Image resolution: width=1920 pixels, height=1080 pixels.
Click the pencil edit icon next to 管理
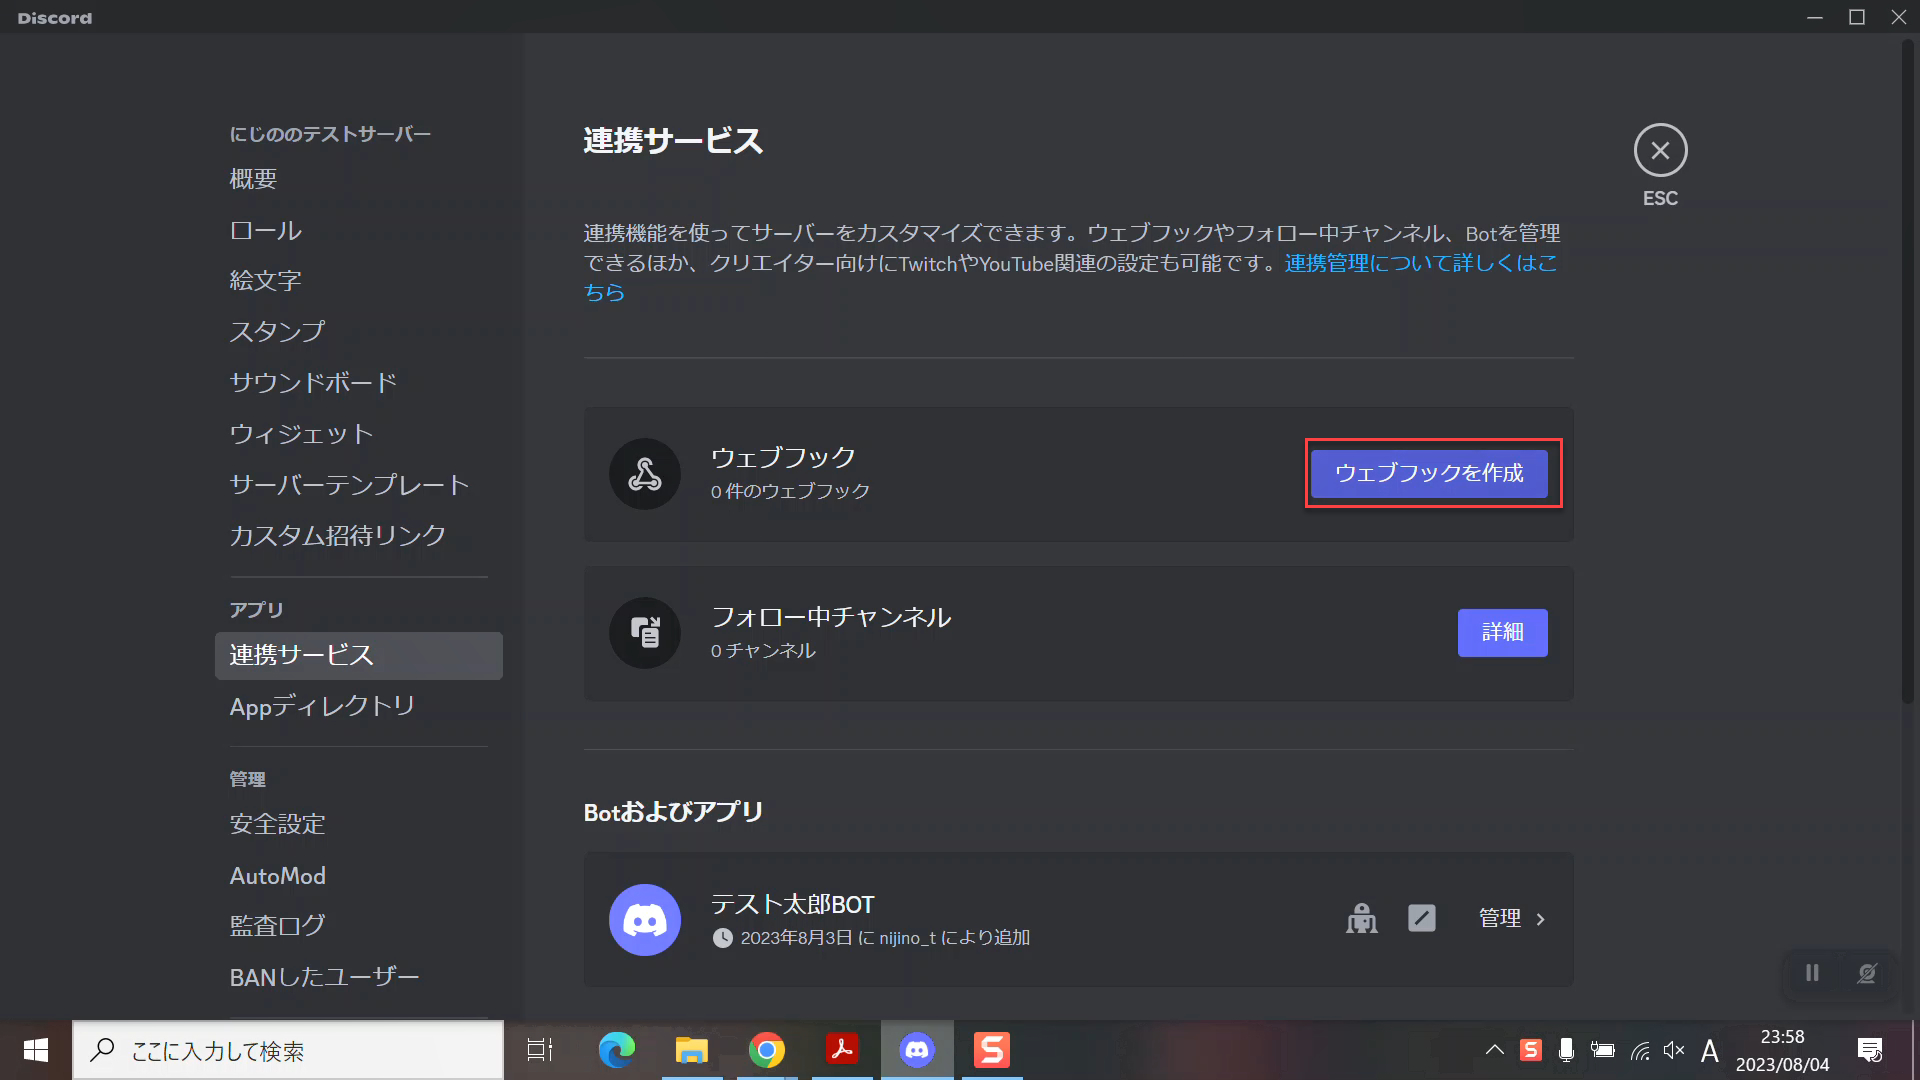(x=1422, y=918)
